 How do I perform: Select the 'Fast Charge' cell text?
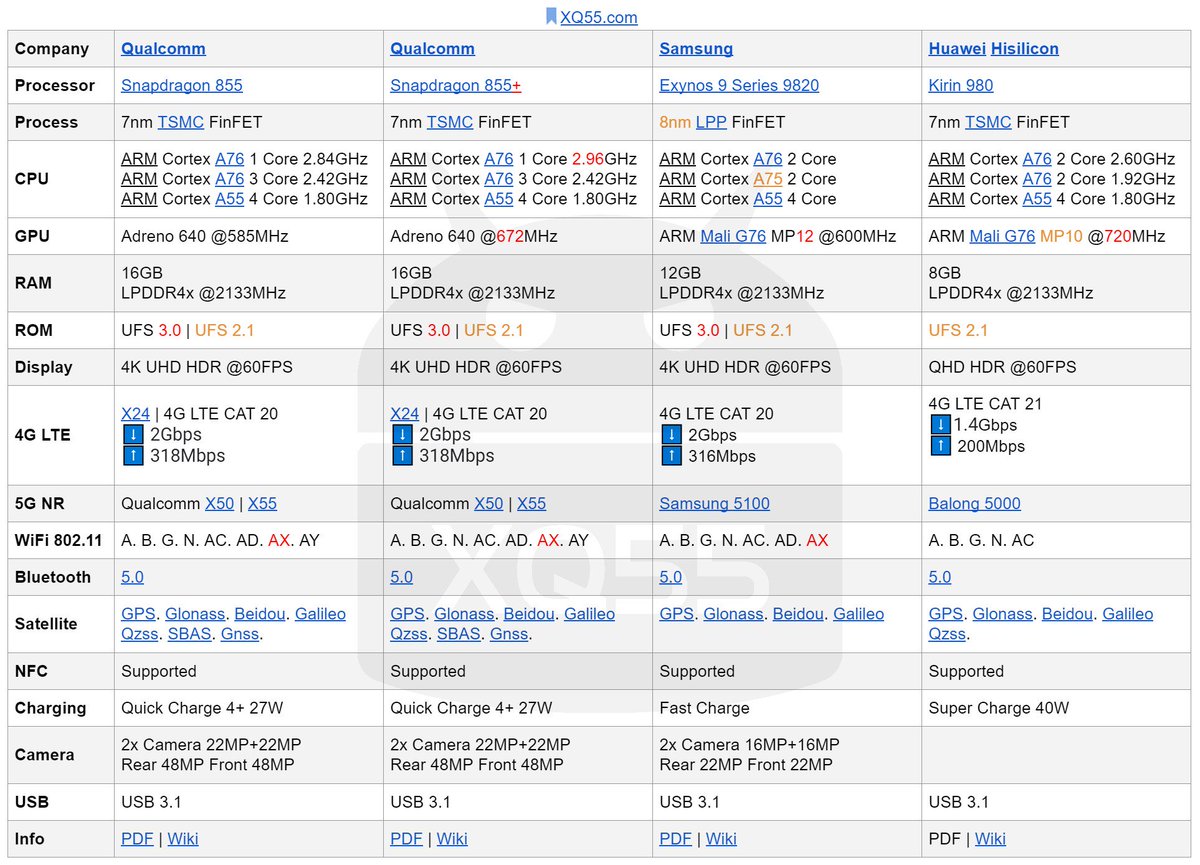pyautogui.click(x=705, y=708)
